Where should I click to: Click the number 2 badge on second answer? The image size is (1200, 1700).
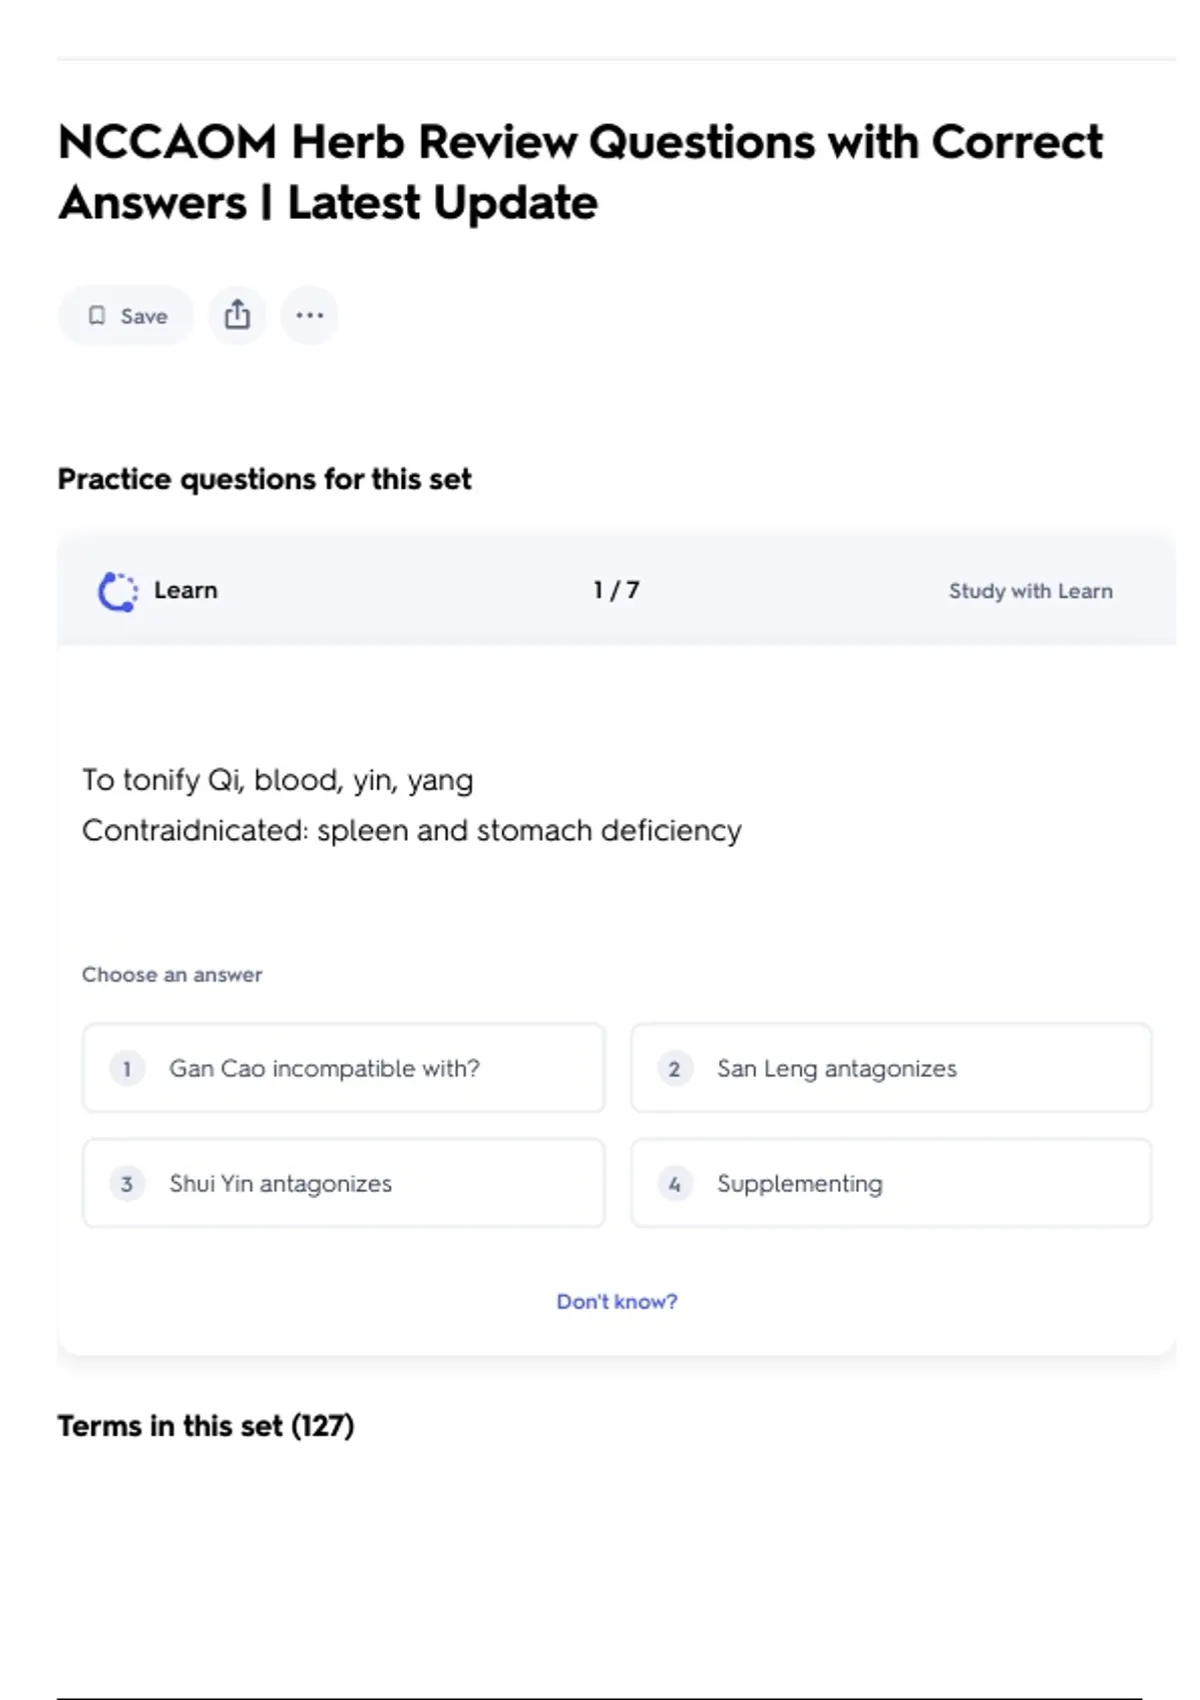point(674,1069)
